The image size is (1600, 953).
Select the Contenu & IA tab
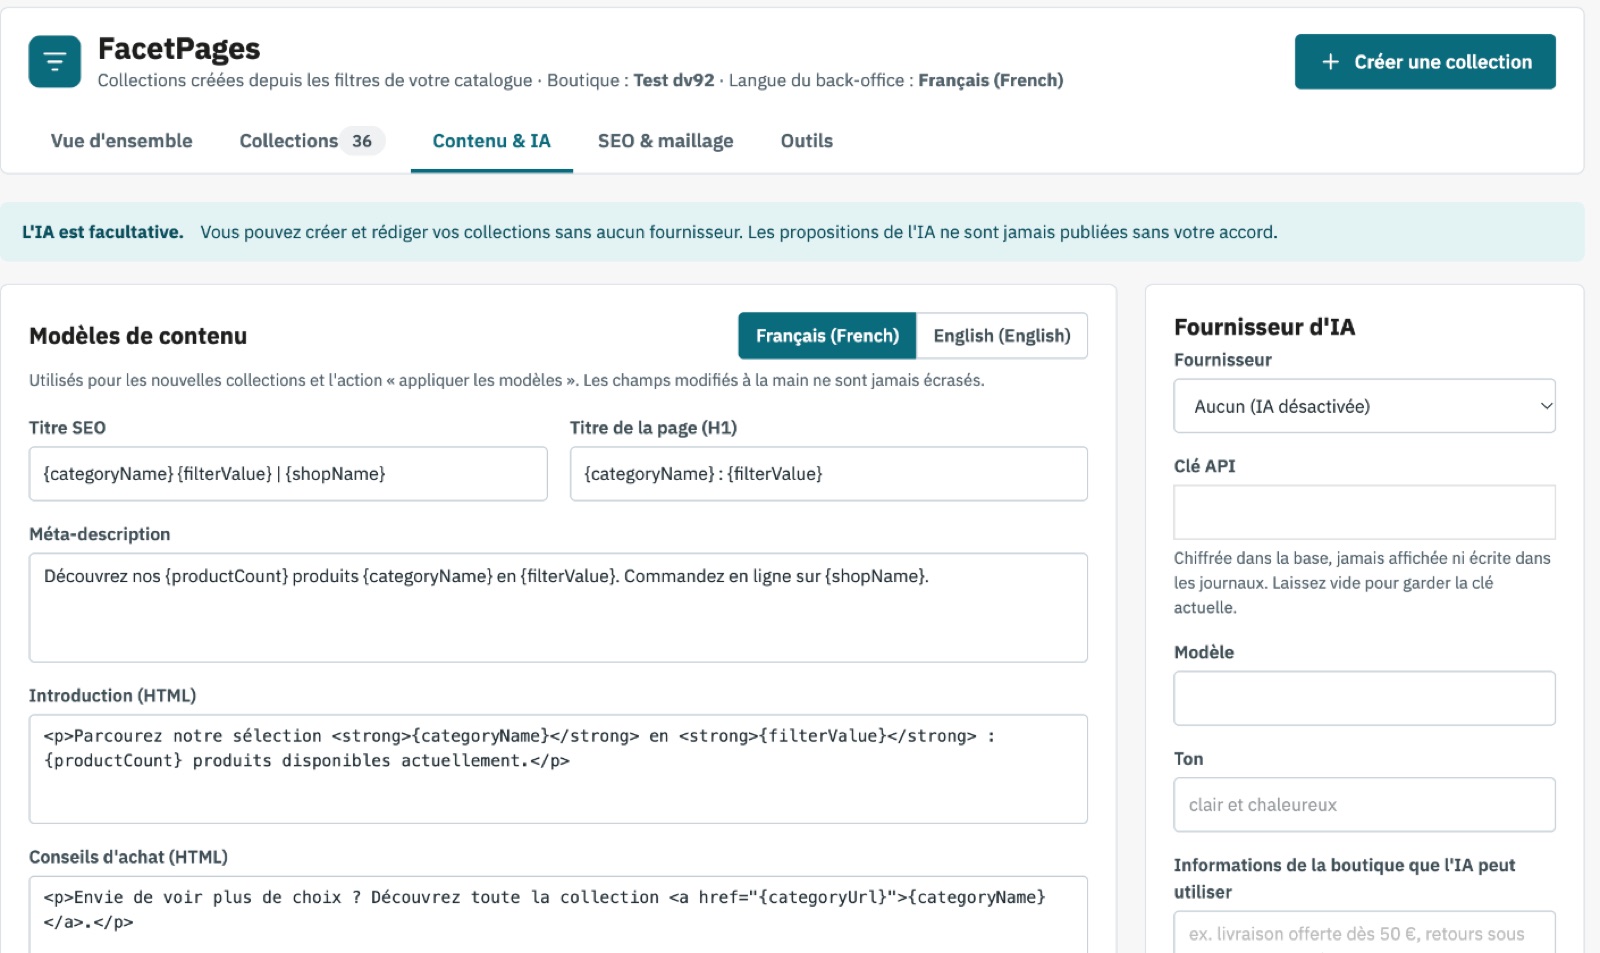(491, 141)
